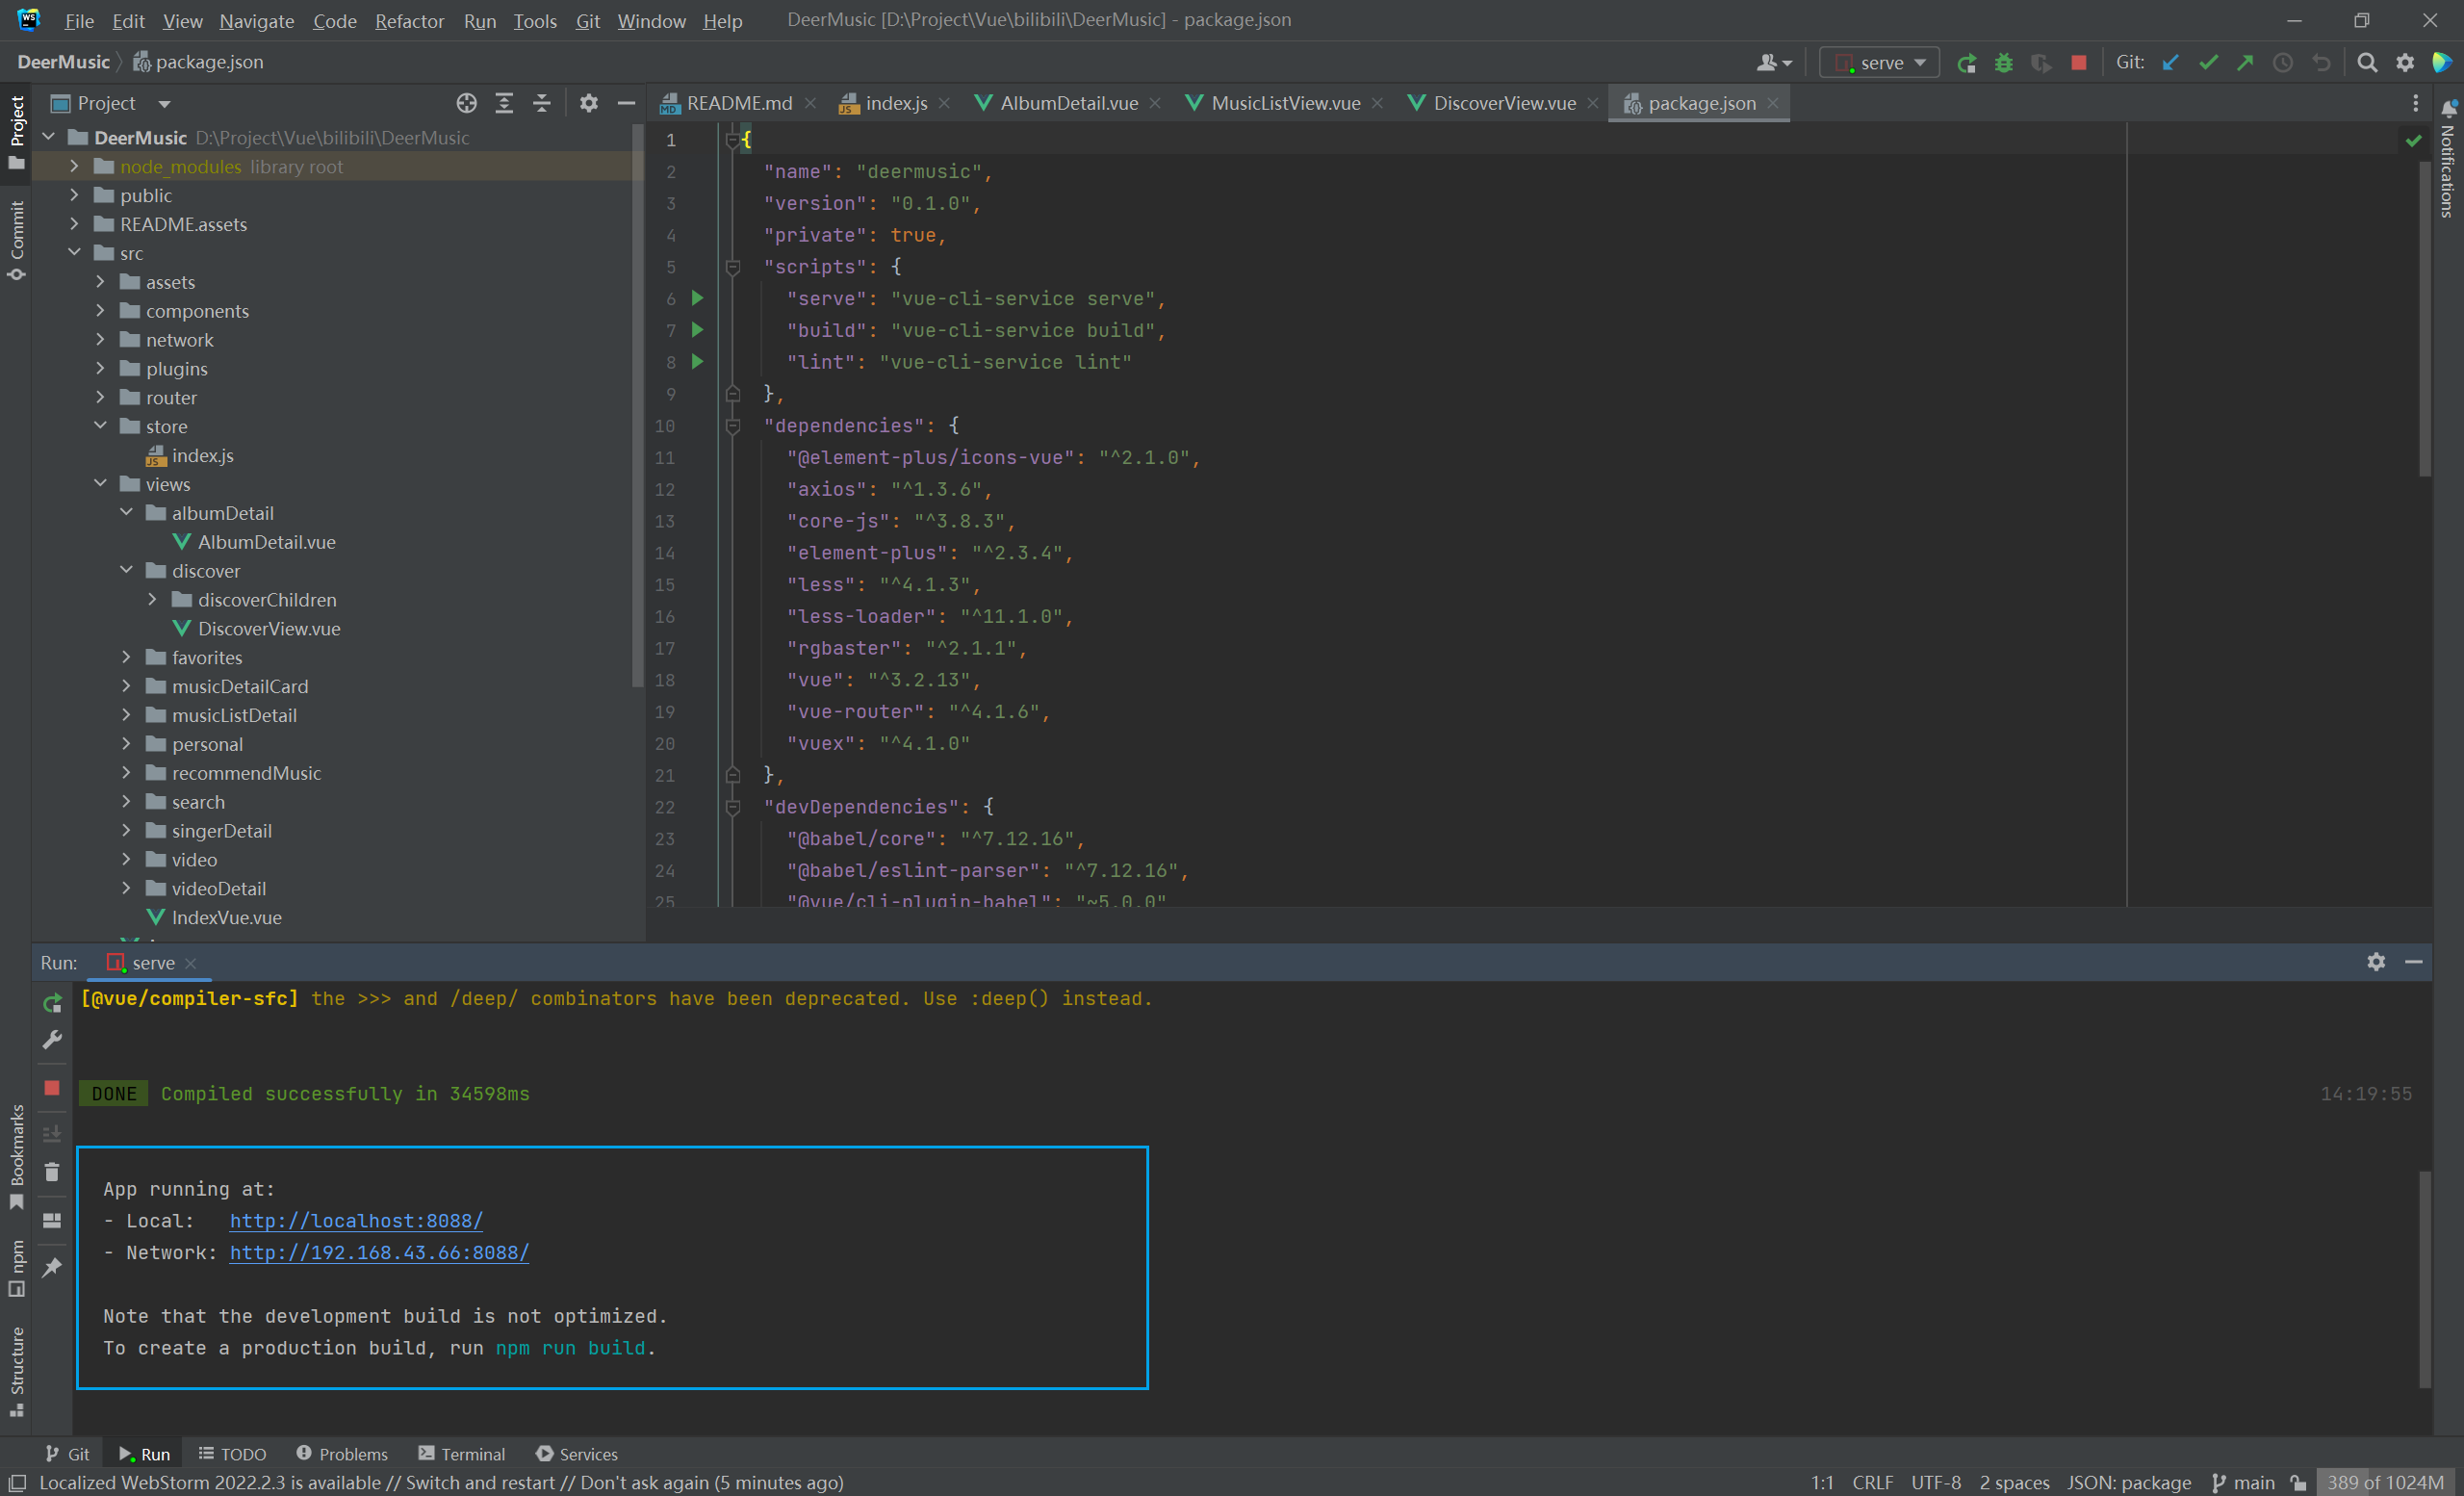Expand the discoverChildren folder
Image resolution: width=2464 pixels, height=1496 pixels.
(152, 599)
